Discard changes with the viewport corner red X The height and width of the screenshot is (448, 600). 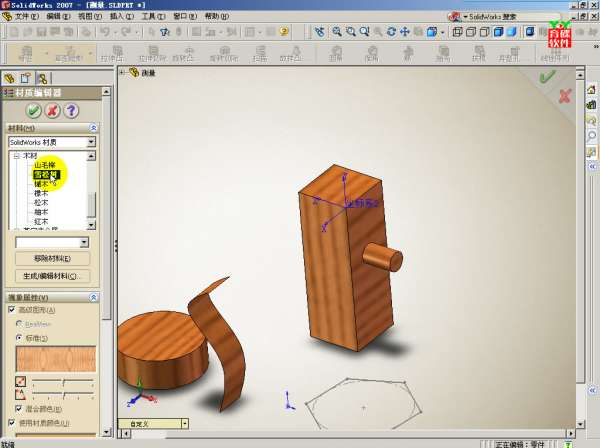tap(565, 96)
